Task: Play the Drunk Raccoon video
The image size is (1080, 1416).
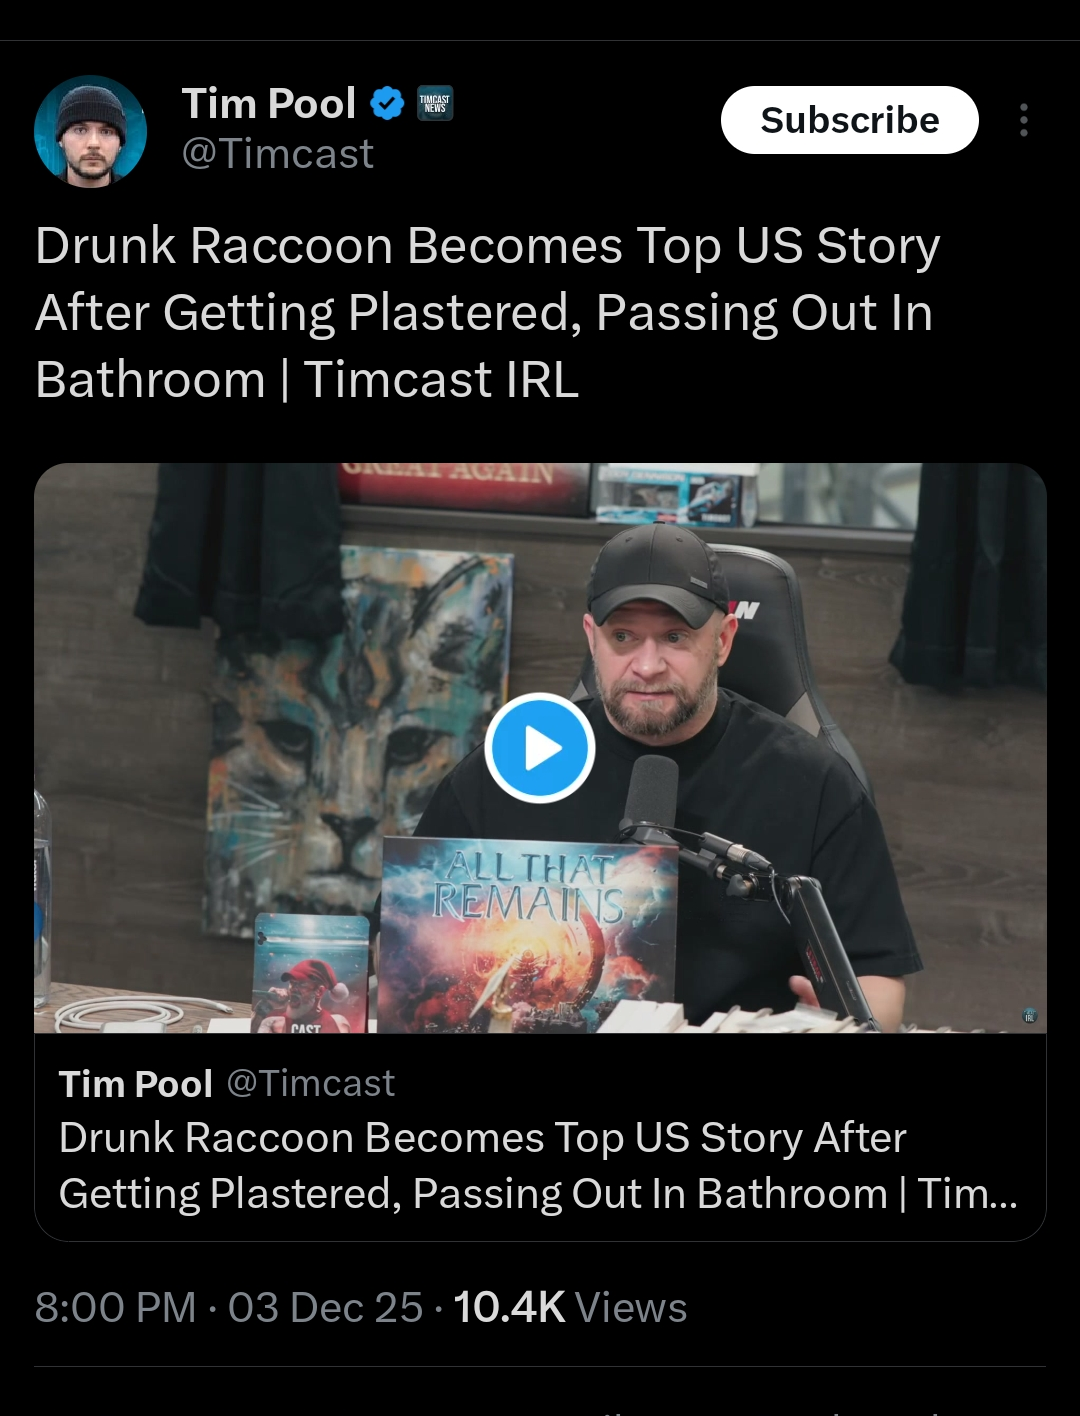Action: pyautogui.click(x=540, y=748)
